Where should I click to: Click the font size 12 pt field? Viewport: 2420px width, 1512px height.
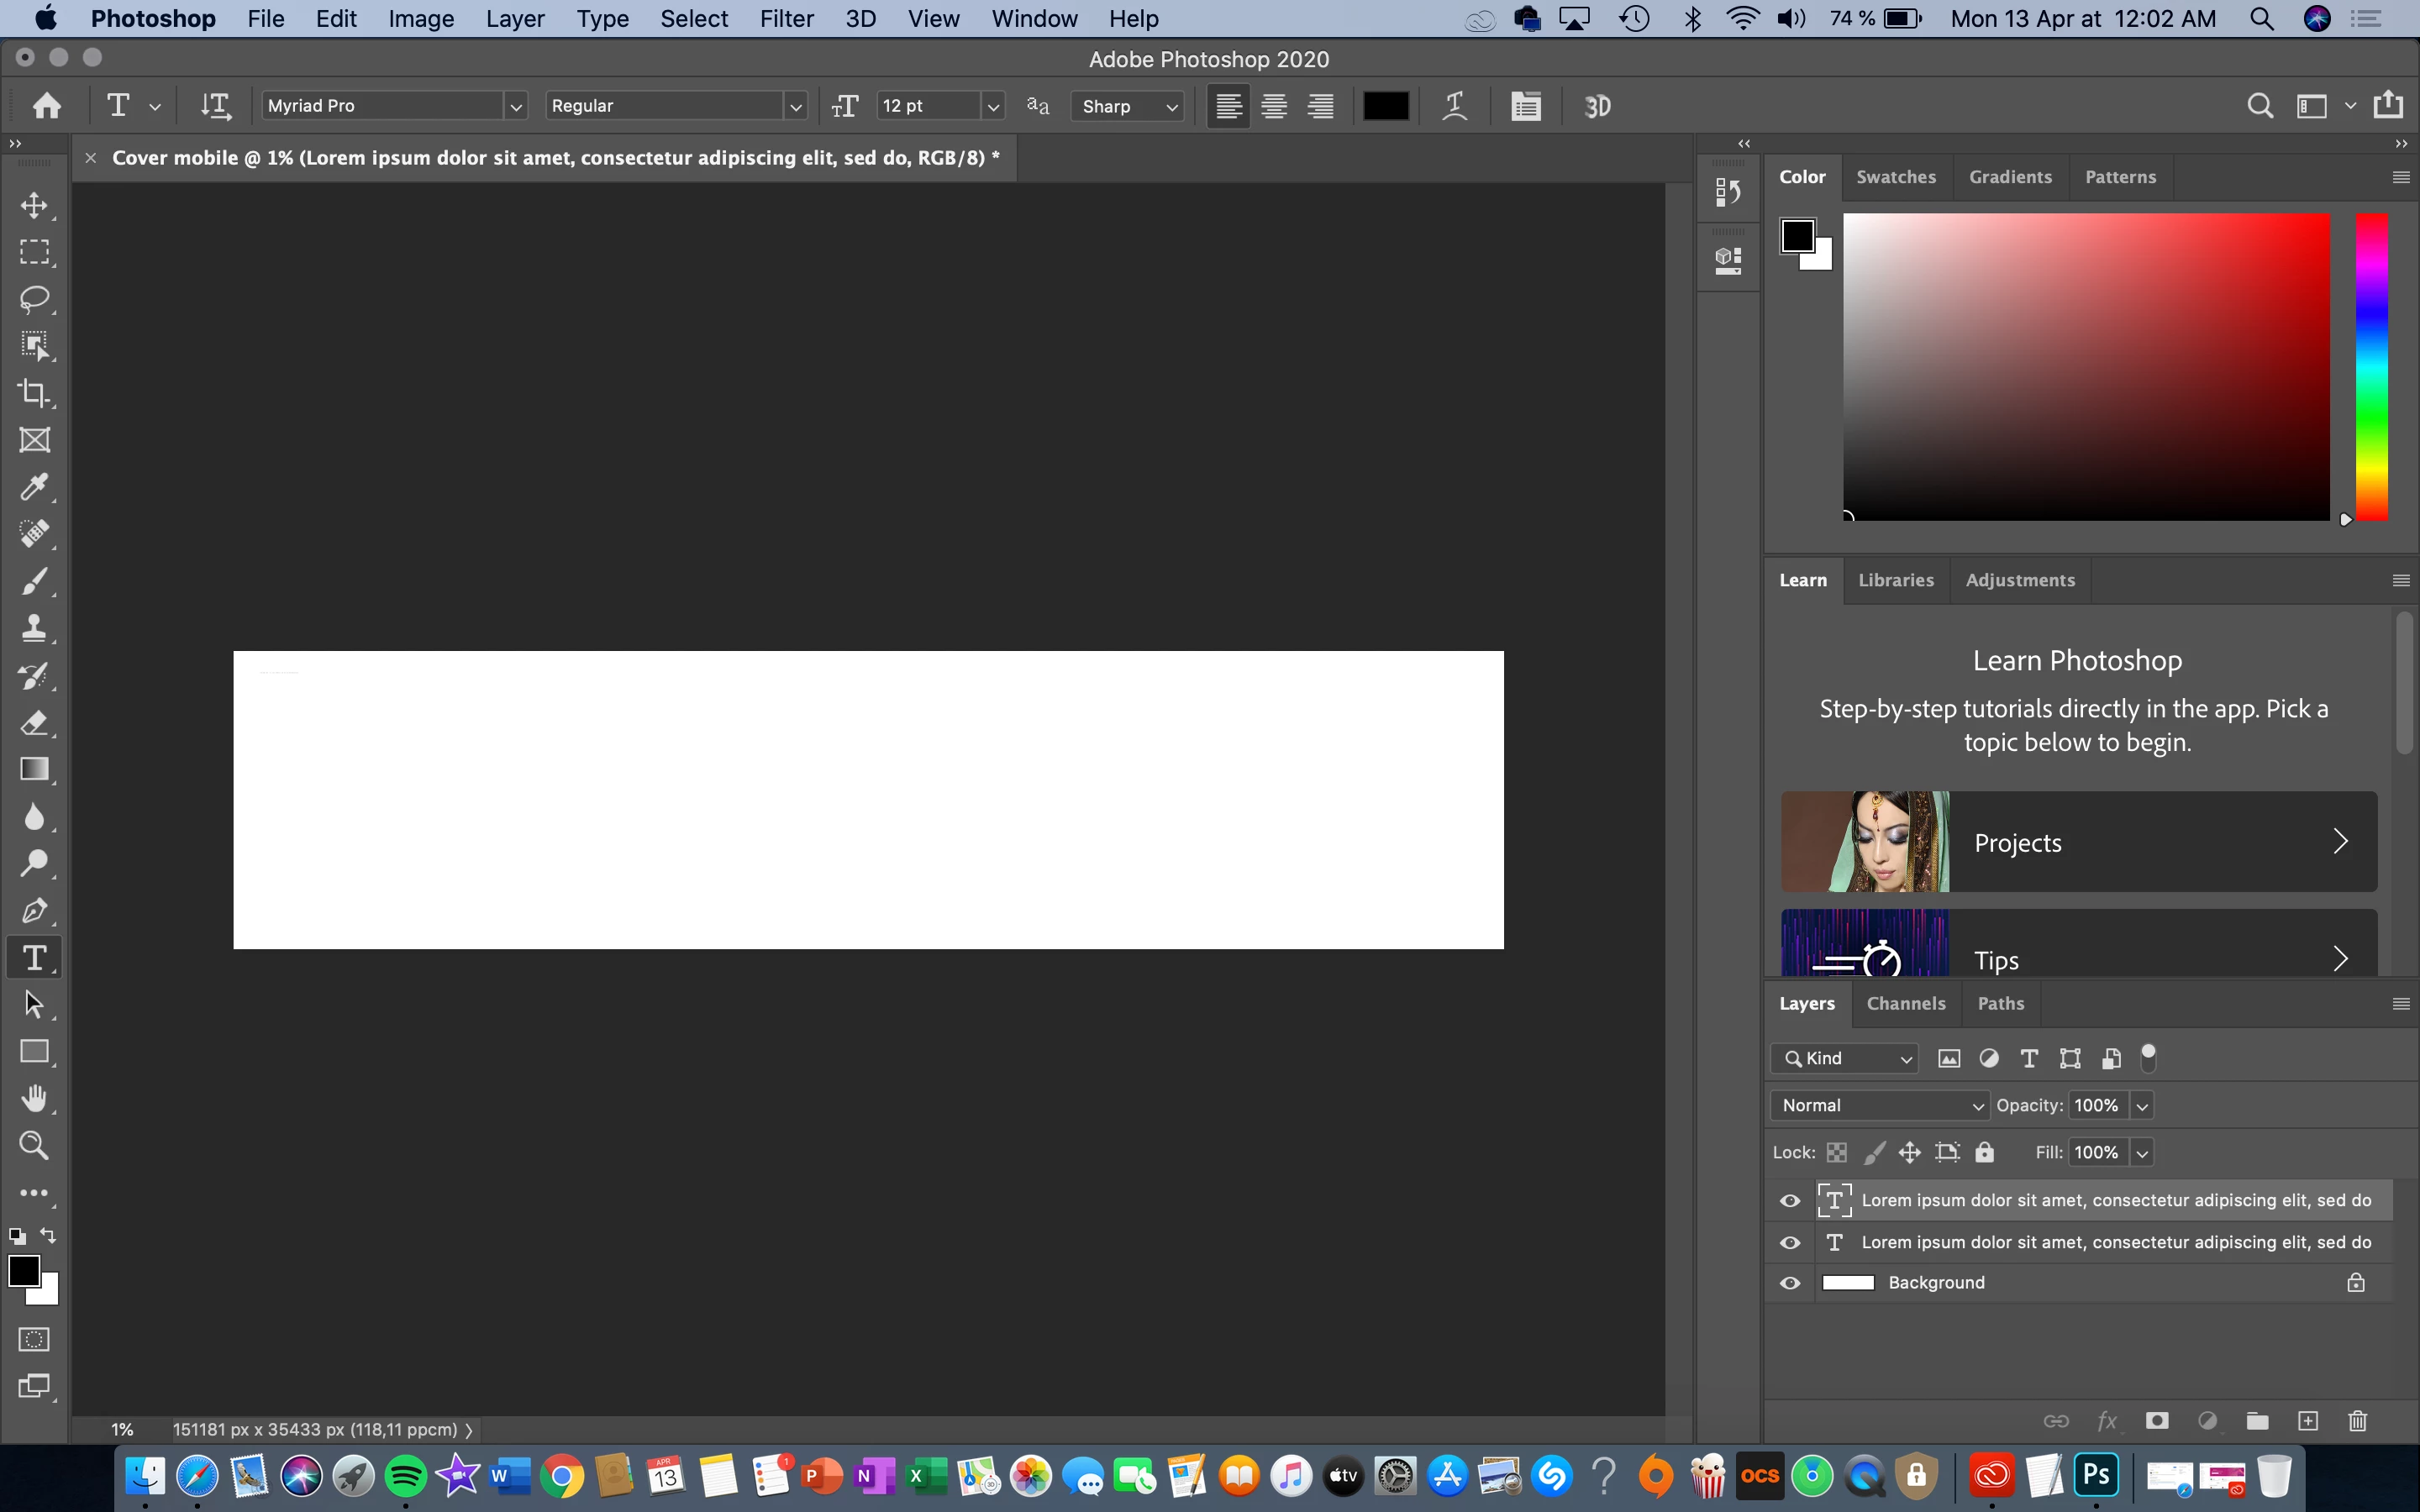[x=926, y=106]
